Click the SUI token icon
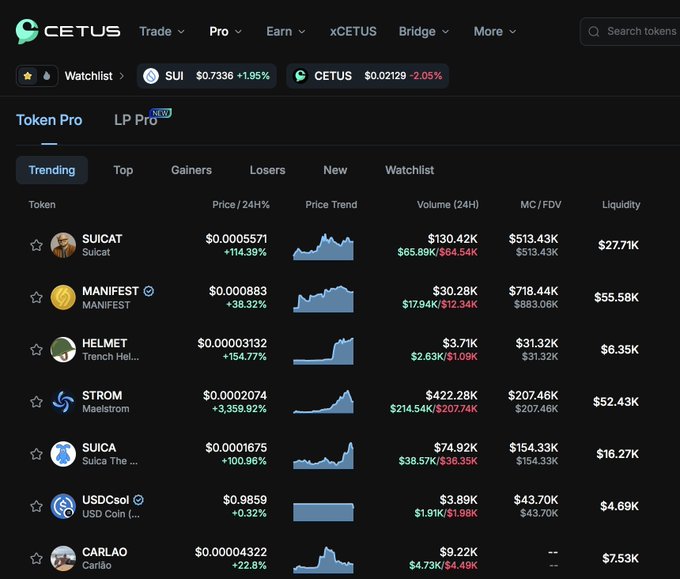 (151, 76)
